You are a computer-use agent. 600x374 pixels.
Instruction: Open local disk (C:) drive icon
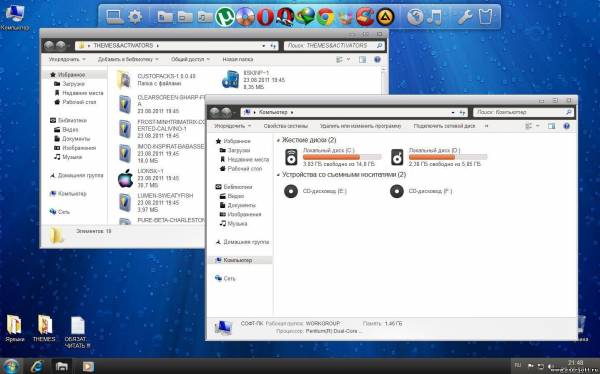pyautogui.click(x=291, y=157)
